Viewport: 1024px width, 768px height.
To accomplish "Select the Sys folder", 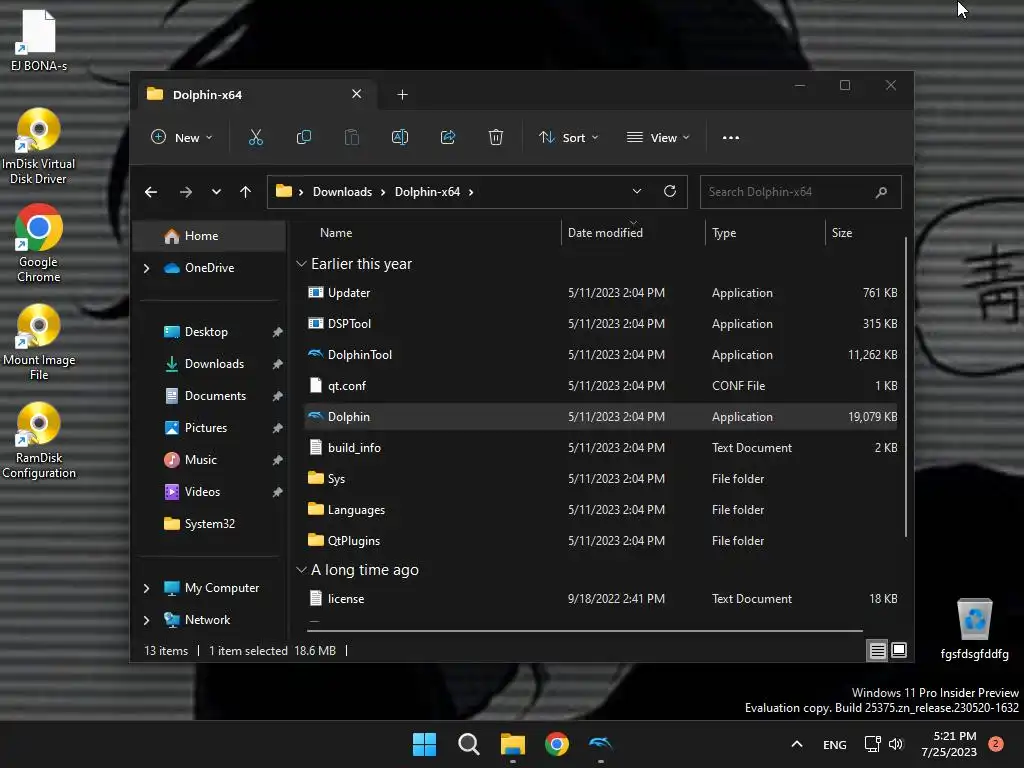I will [x=600, y=479].
